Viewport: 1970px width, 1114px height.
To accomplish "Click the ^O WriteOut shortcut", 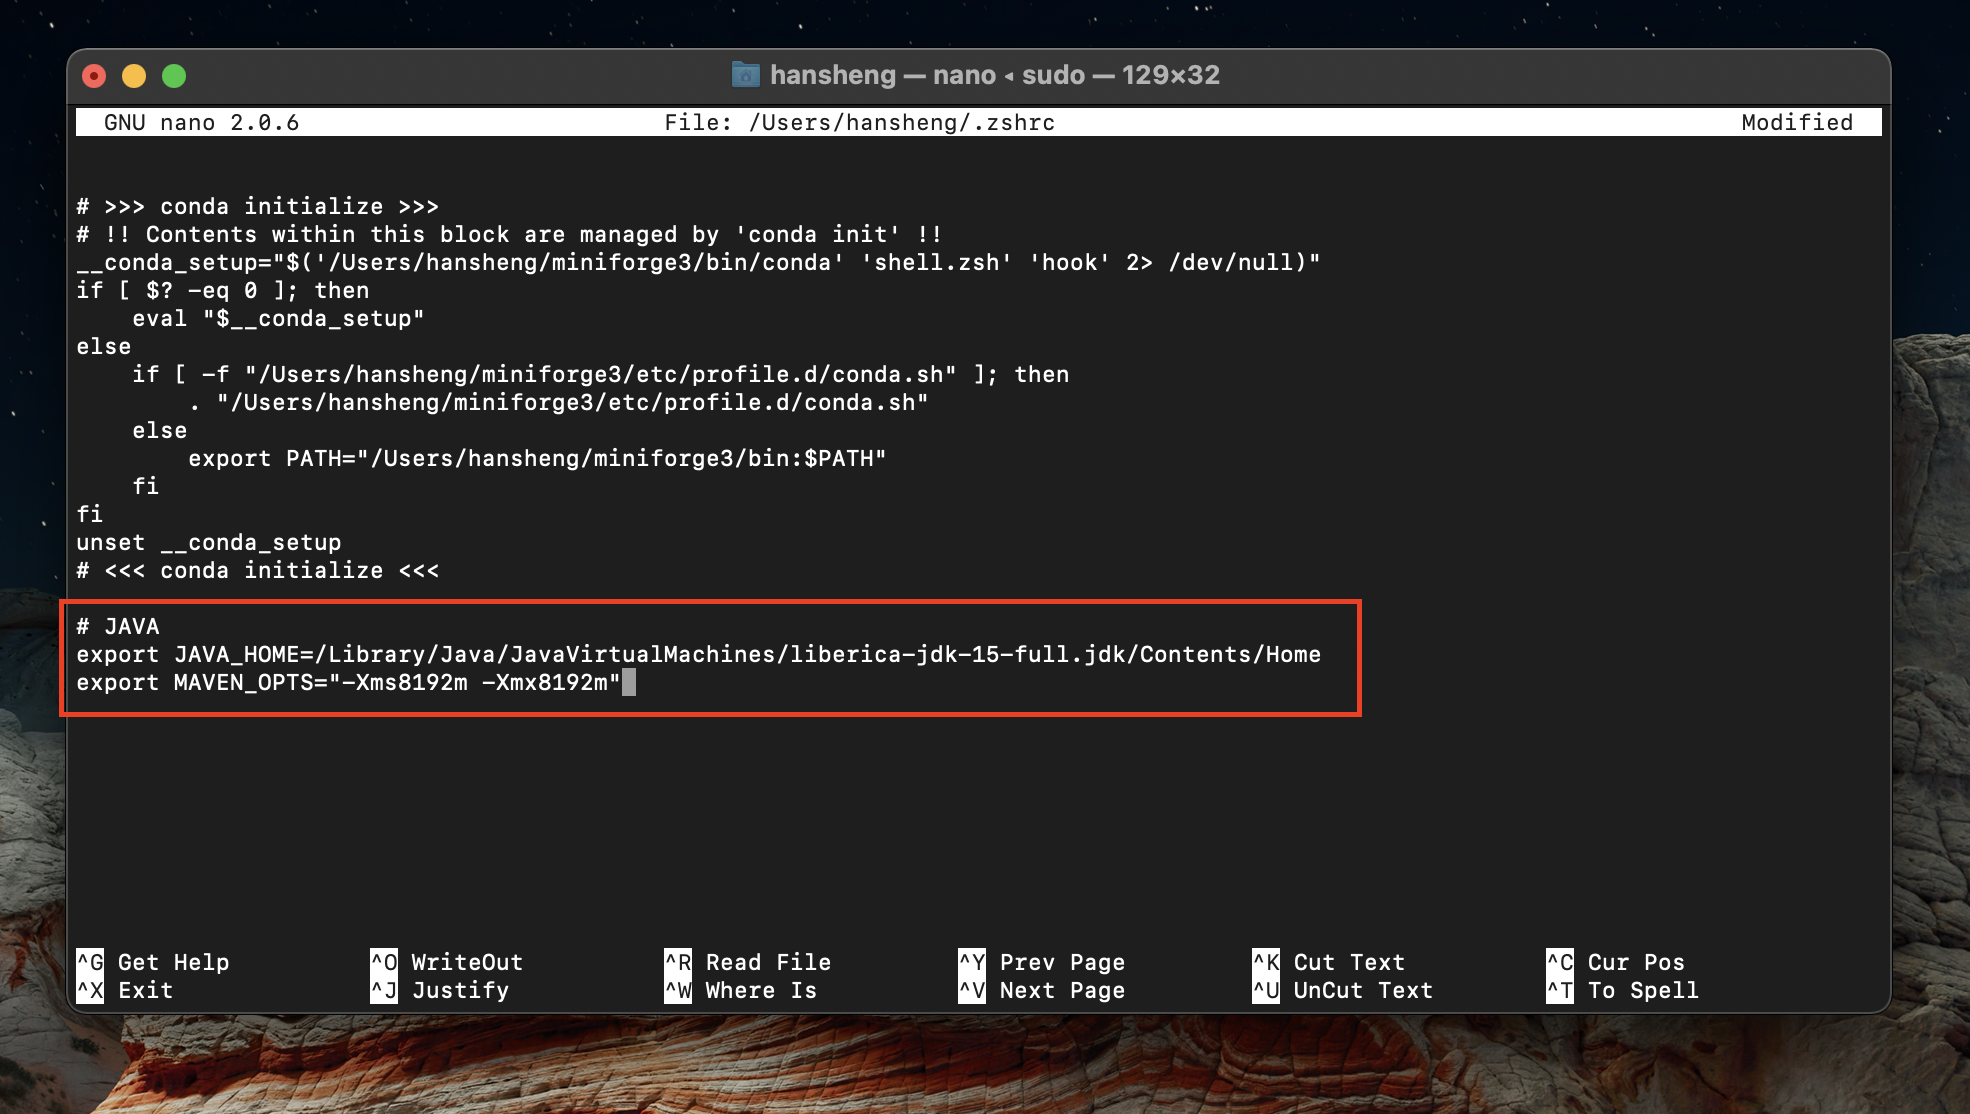I will [x=446, y=962].
